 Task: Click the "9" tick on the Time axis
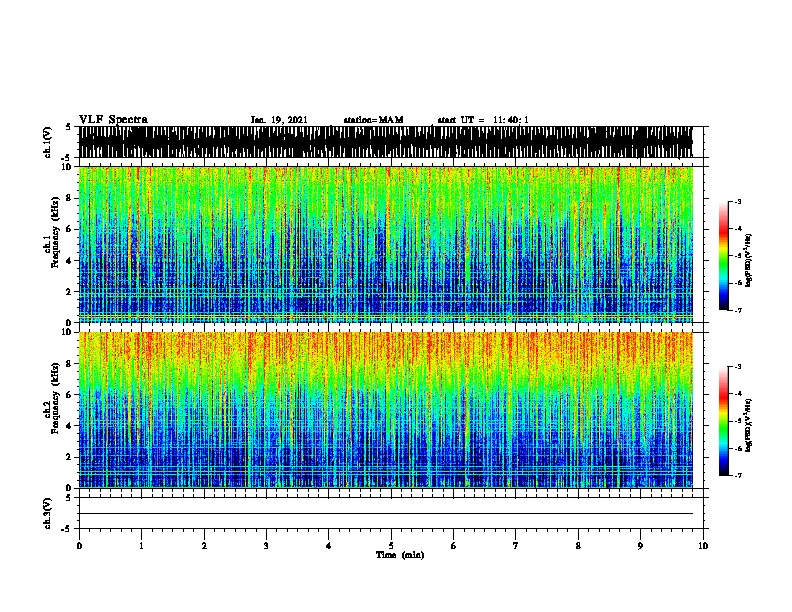coord(640,546)
